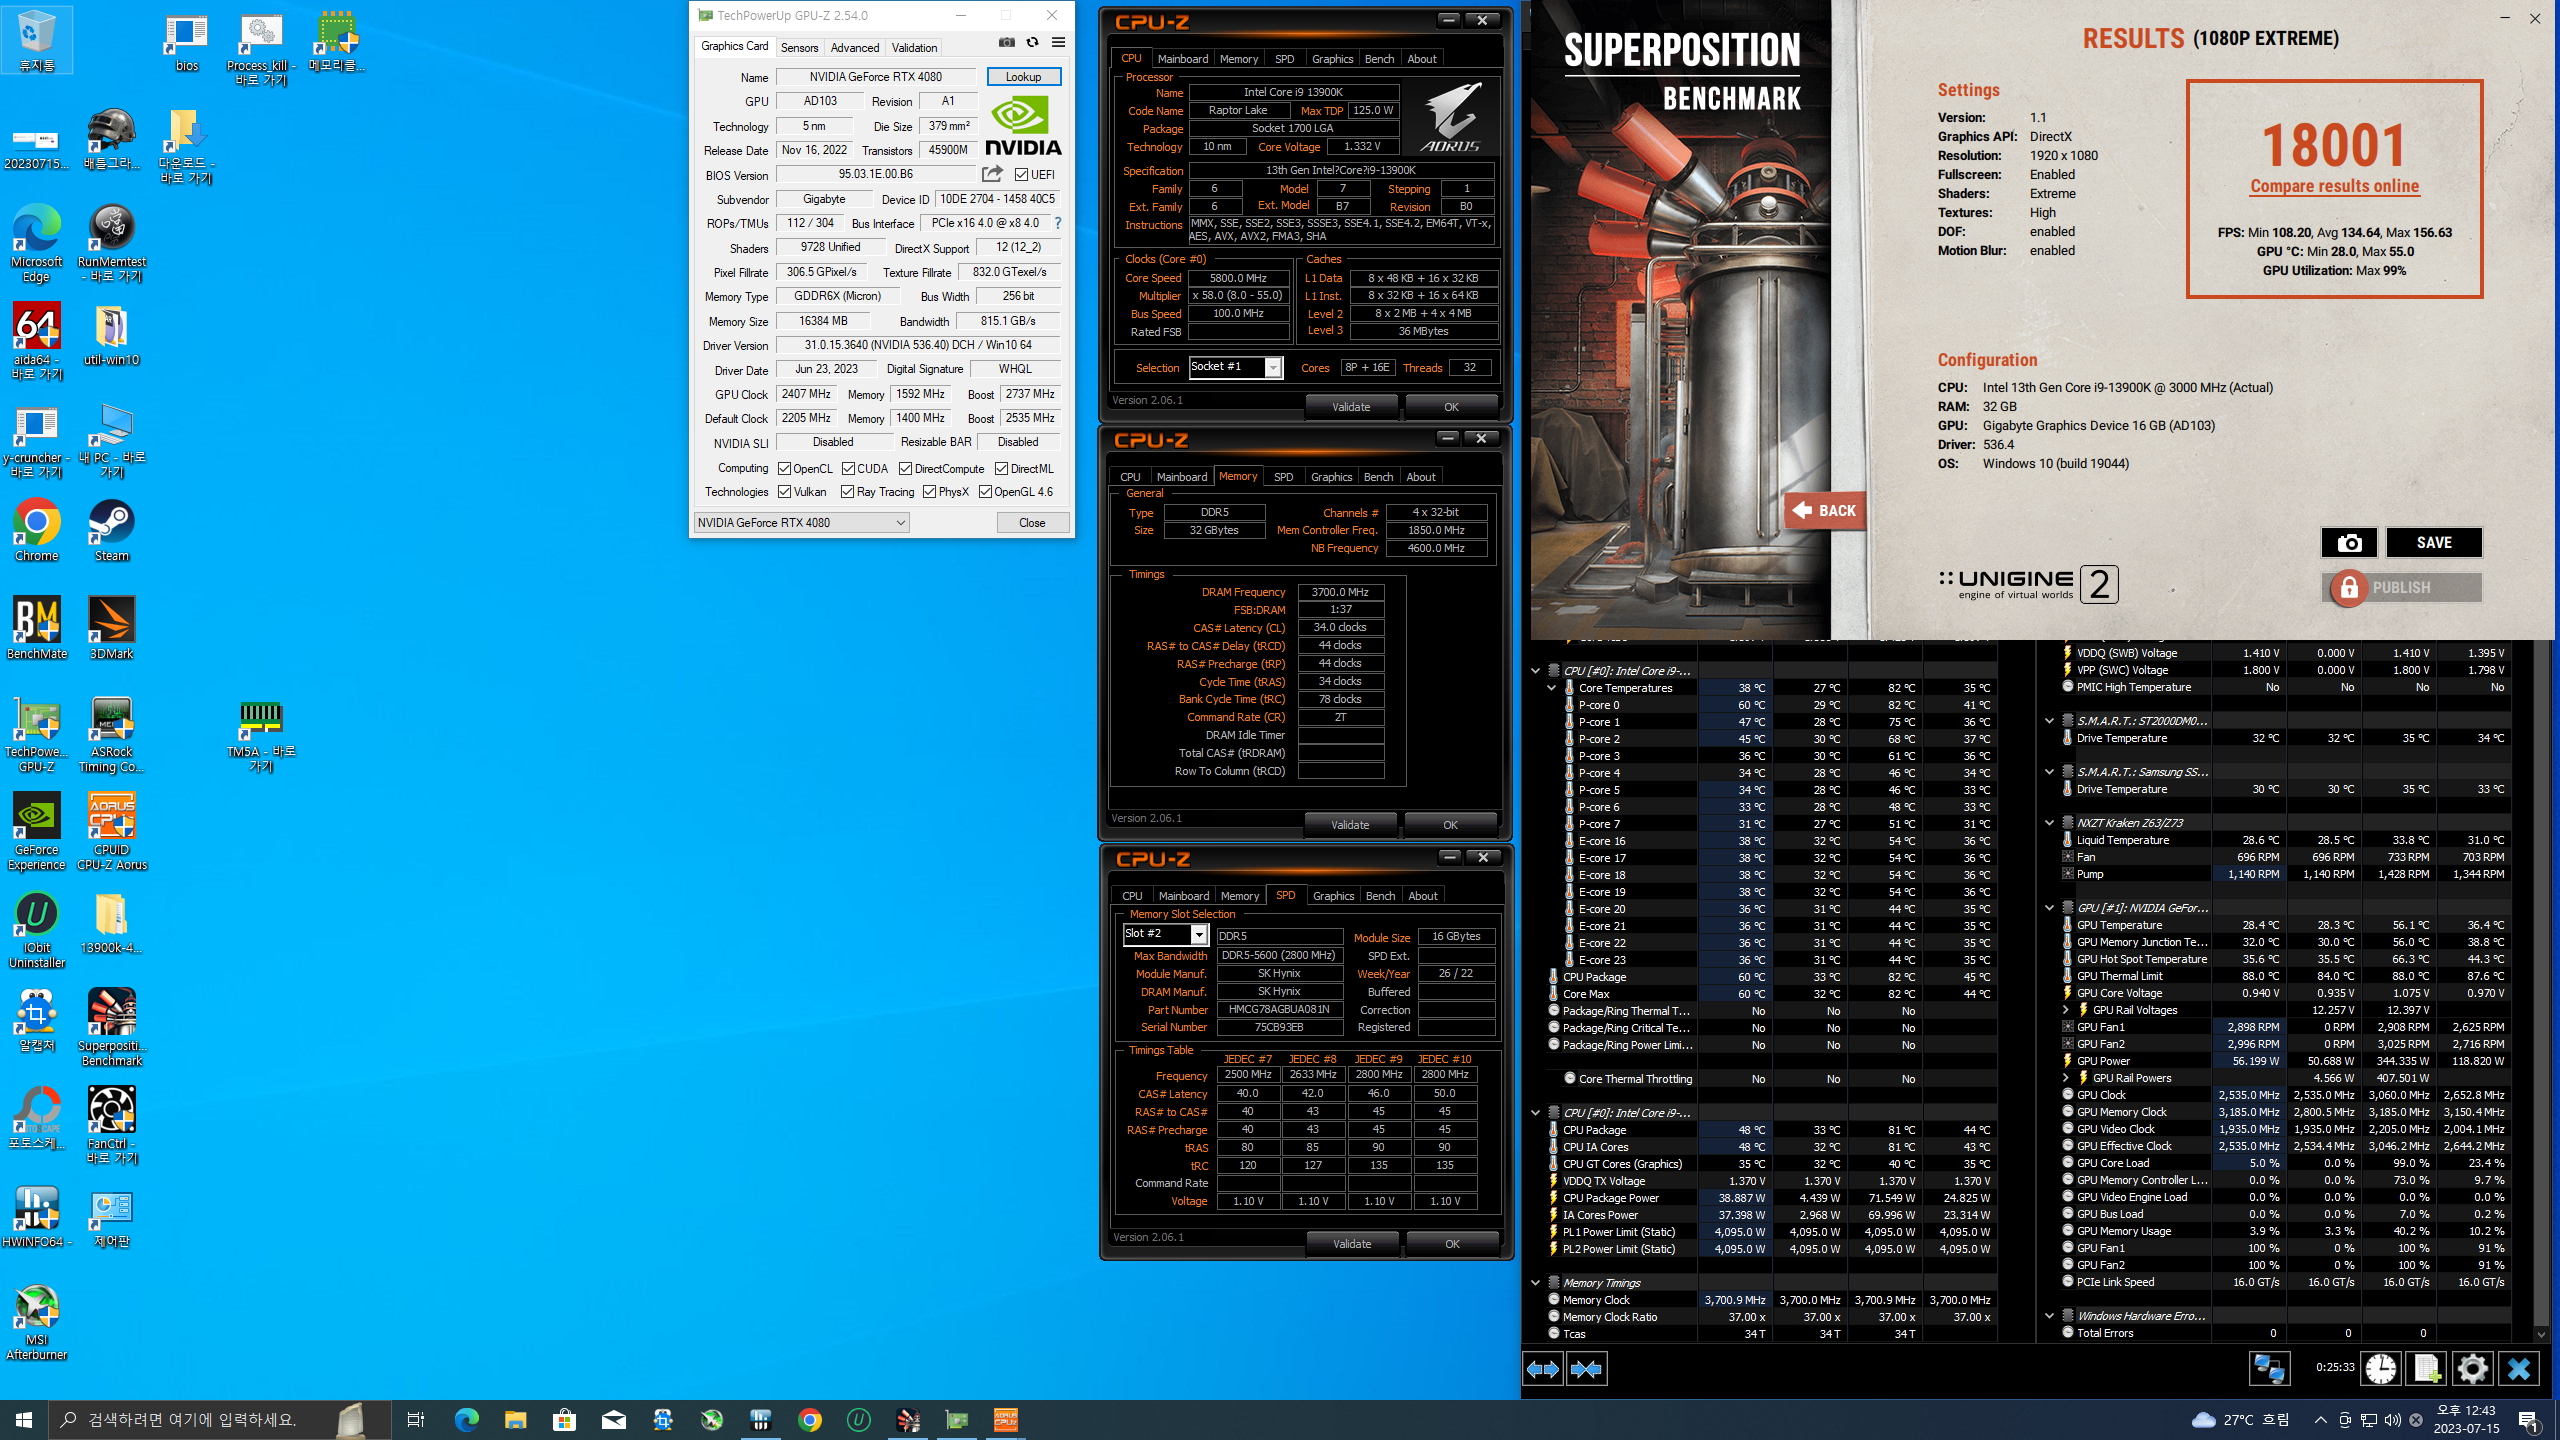The height and width of the screenshot is (1440, 2560).
Task: Launch Steam from desktop
Action: point(111,530)
